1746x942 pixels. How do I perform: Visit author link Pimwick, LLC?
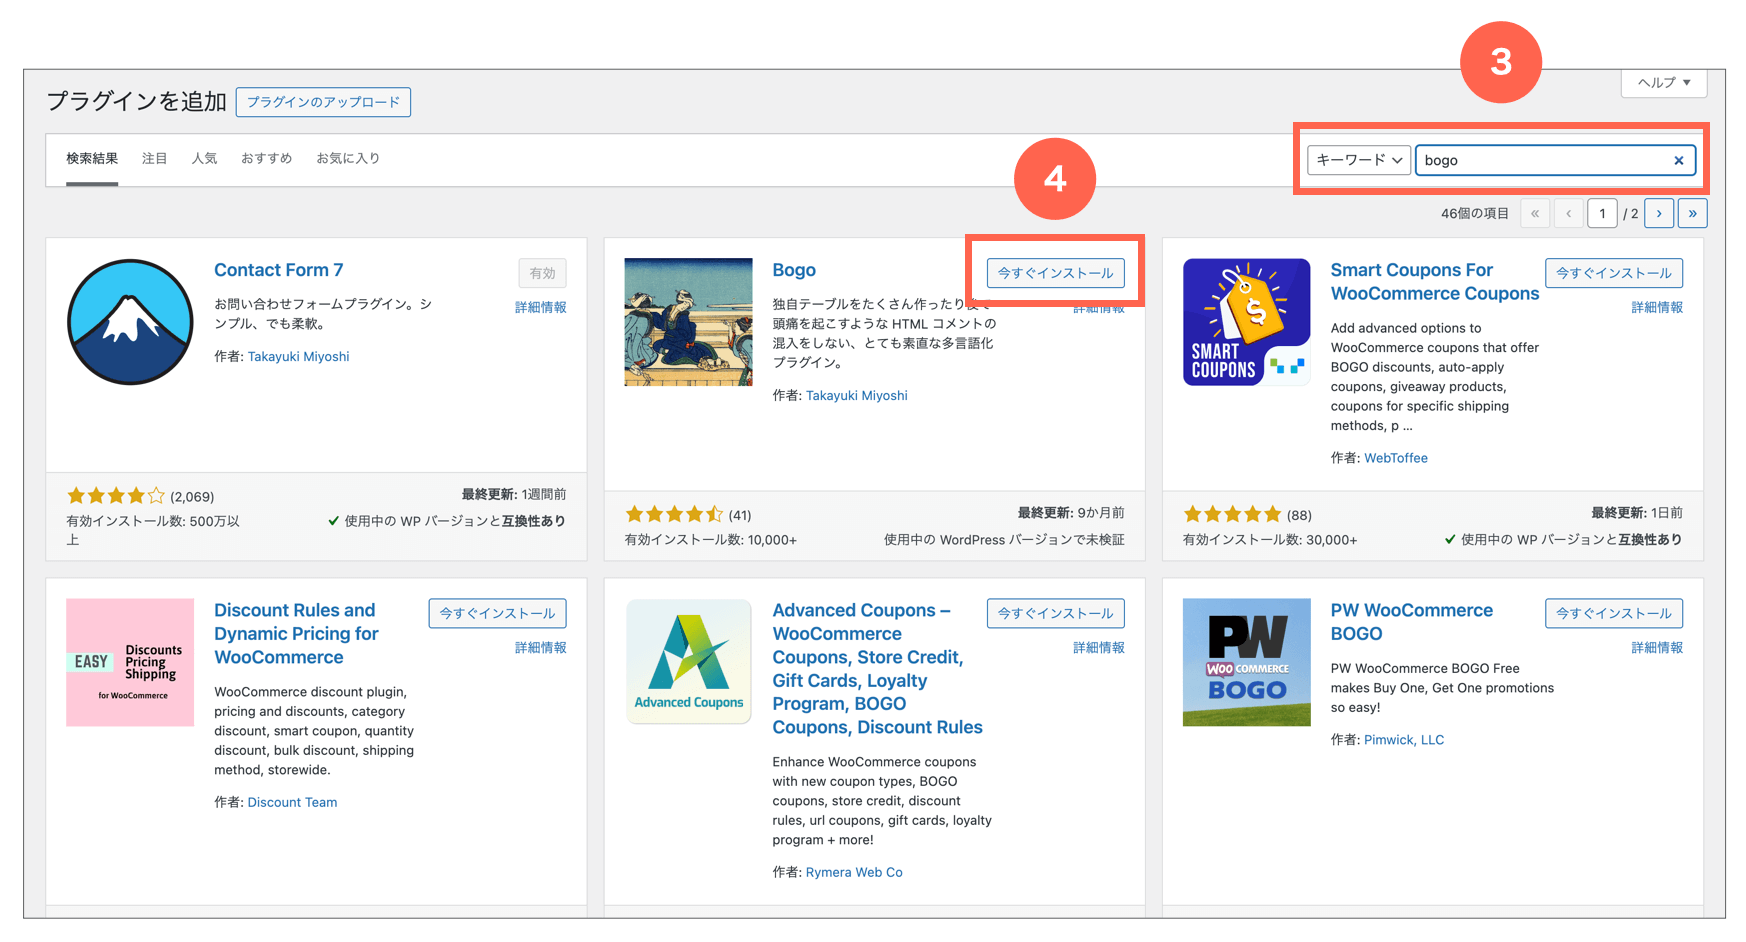[1403, 739]
